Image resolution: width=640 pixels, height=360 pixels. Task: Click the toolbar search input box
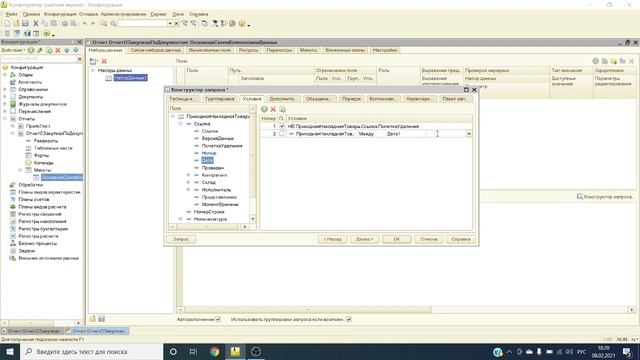[x=142, y=24]
